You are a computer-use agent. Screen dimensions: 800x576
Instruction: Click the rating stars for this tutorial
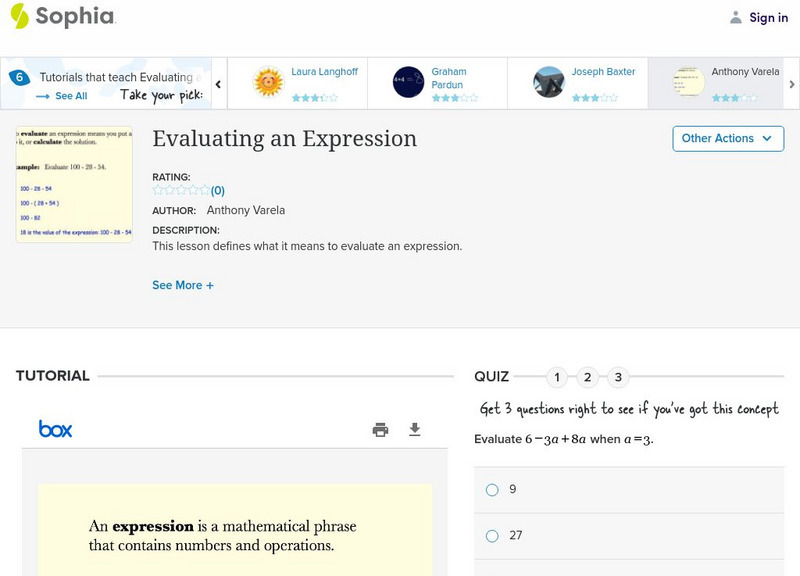pyautogui.click(x=181, y=190)
